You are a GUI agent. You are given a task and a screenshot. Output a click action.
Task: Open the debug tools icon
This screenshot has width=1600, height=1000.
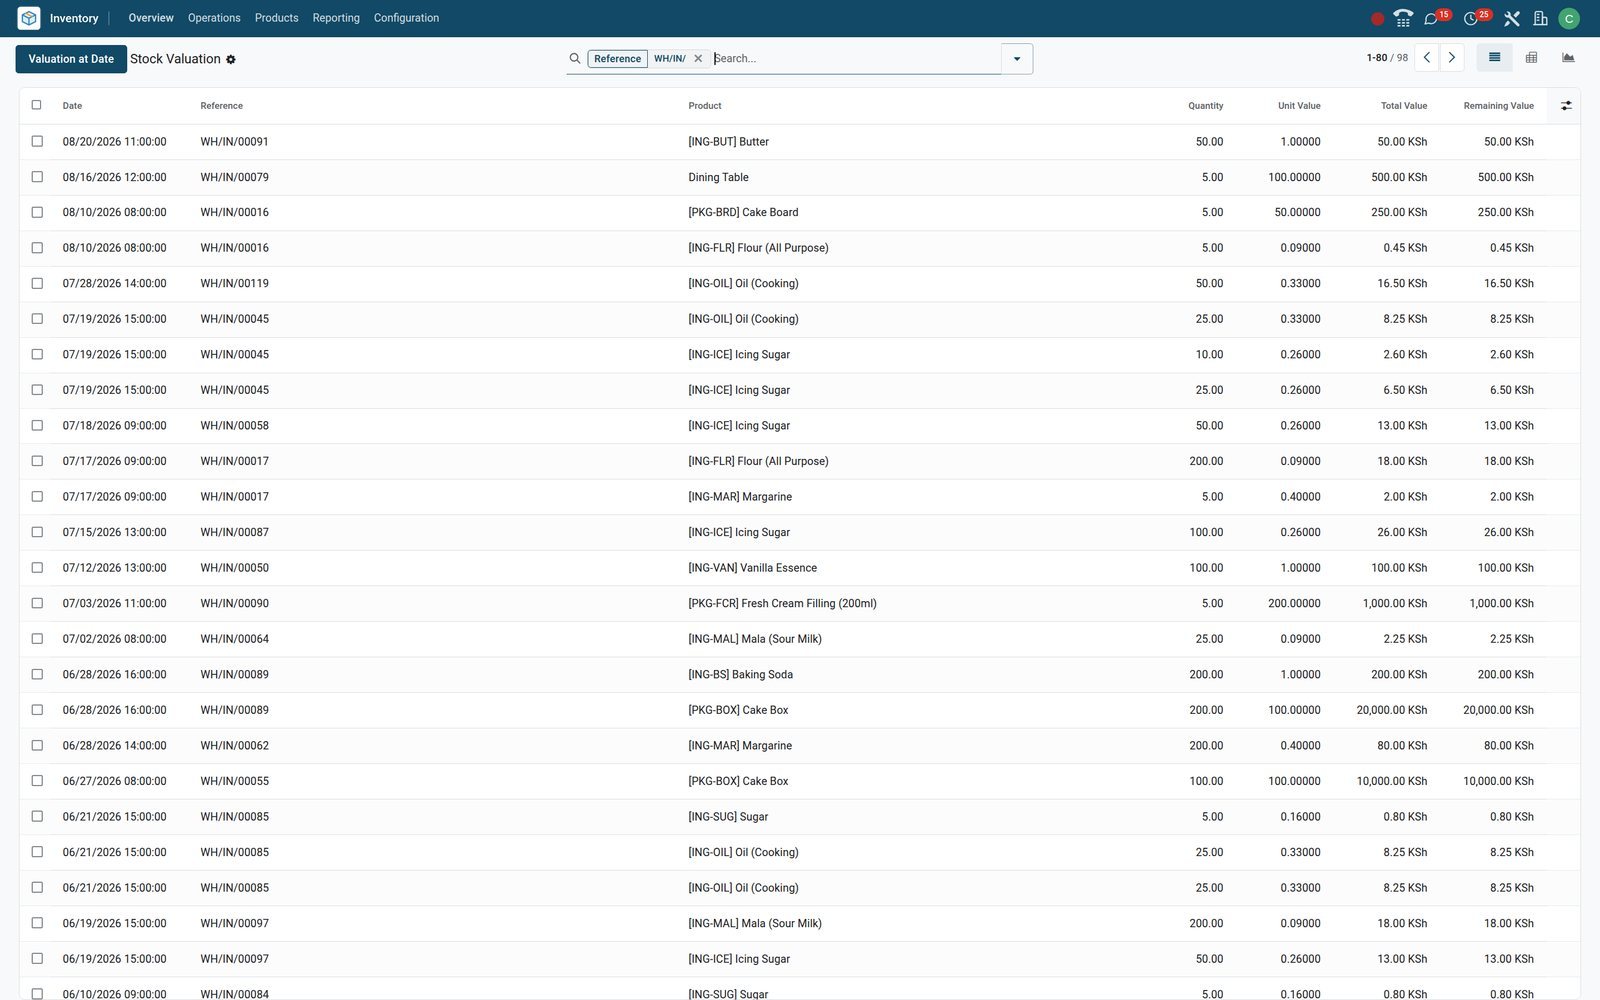[x=1512, y=18]
